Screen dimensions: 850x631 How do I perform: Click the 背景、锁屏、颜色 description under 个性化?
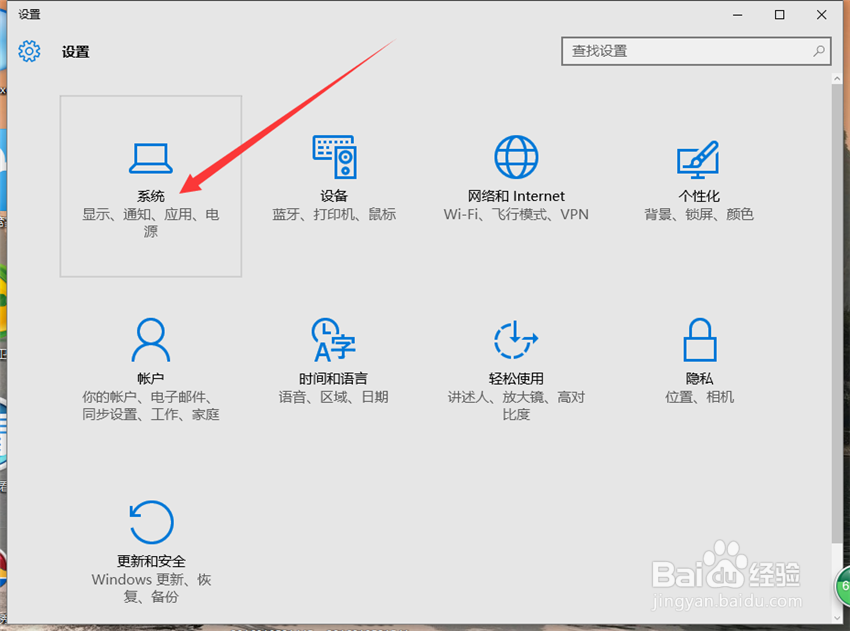coord(698,213)
